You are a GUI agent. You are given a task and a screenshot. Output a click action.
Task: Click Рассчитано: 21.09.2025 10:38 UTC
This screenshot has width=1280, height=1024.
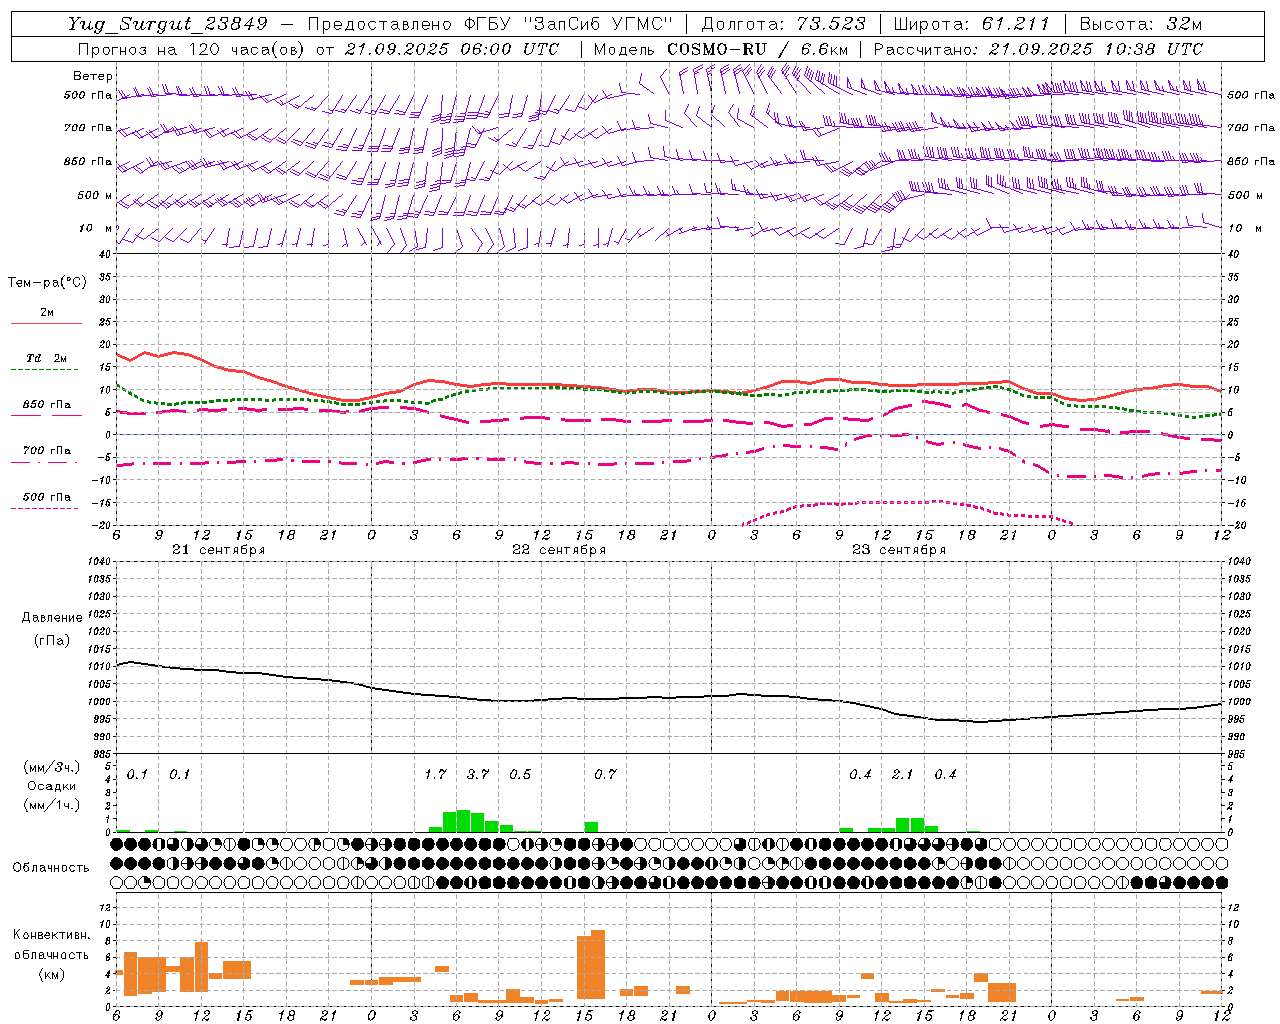coord(1038,49)
